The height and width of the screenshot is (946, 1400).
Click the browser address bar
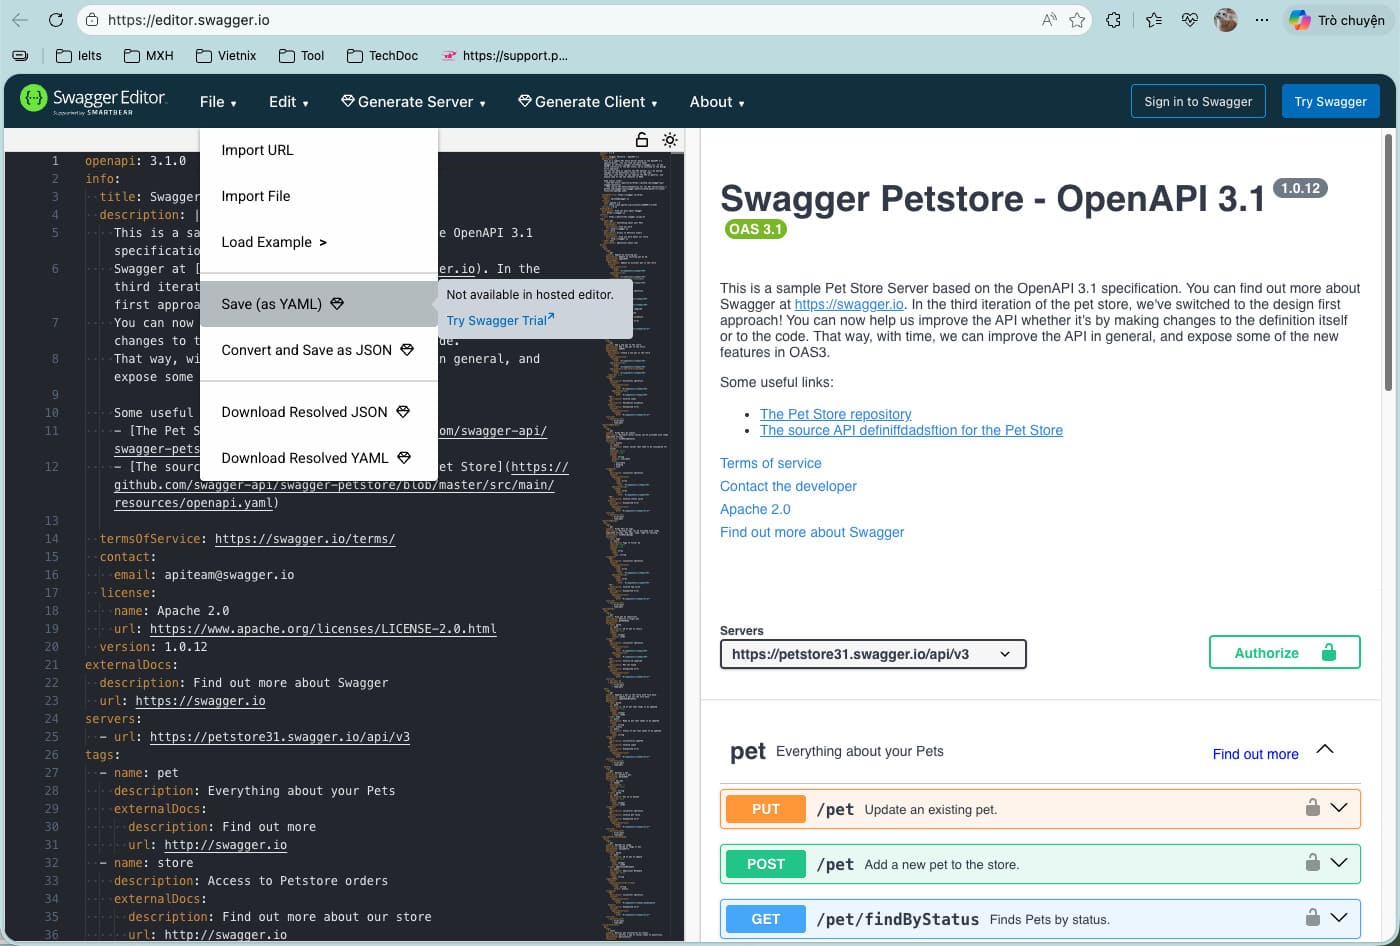point(400,20)
